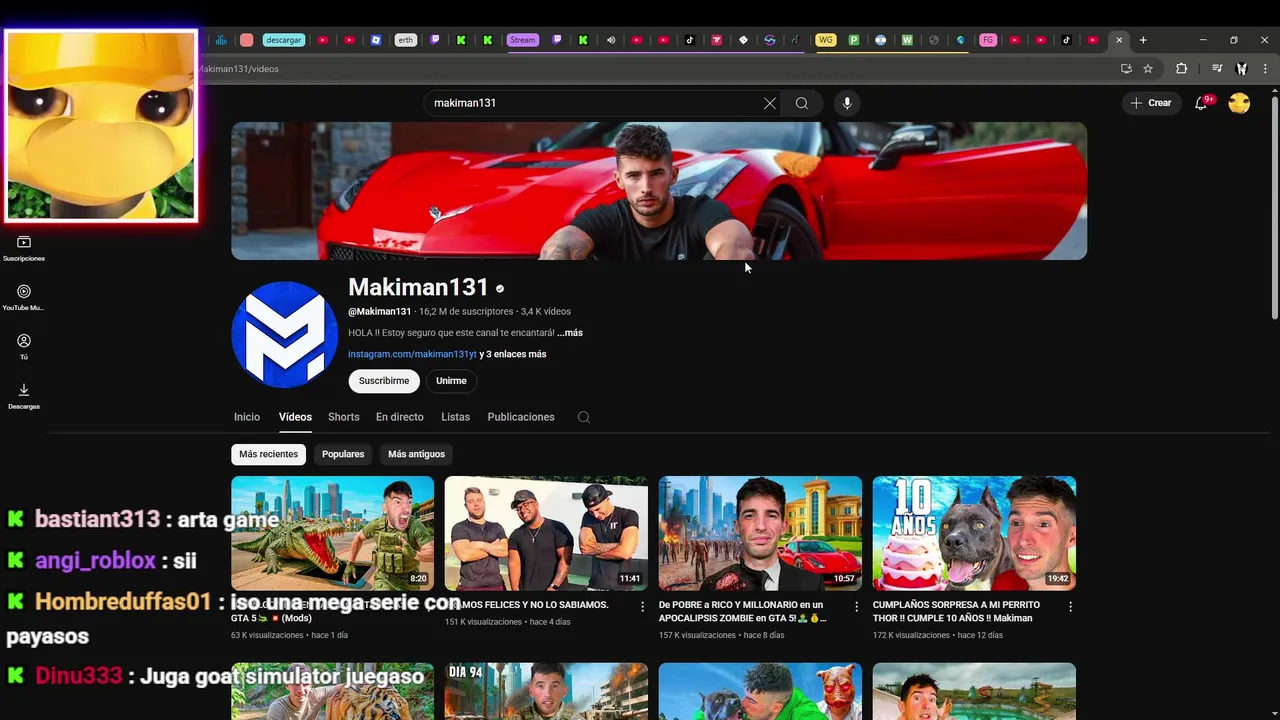Collapse the 'WG' tab group
Image resolution: width=1280 pixels, height=720 pixels.
[x=825, y=40]
